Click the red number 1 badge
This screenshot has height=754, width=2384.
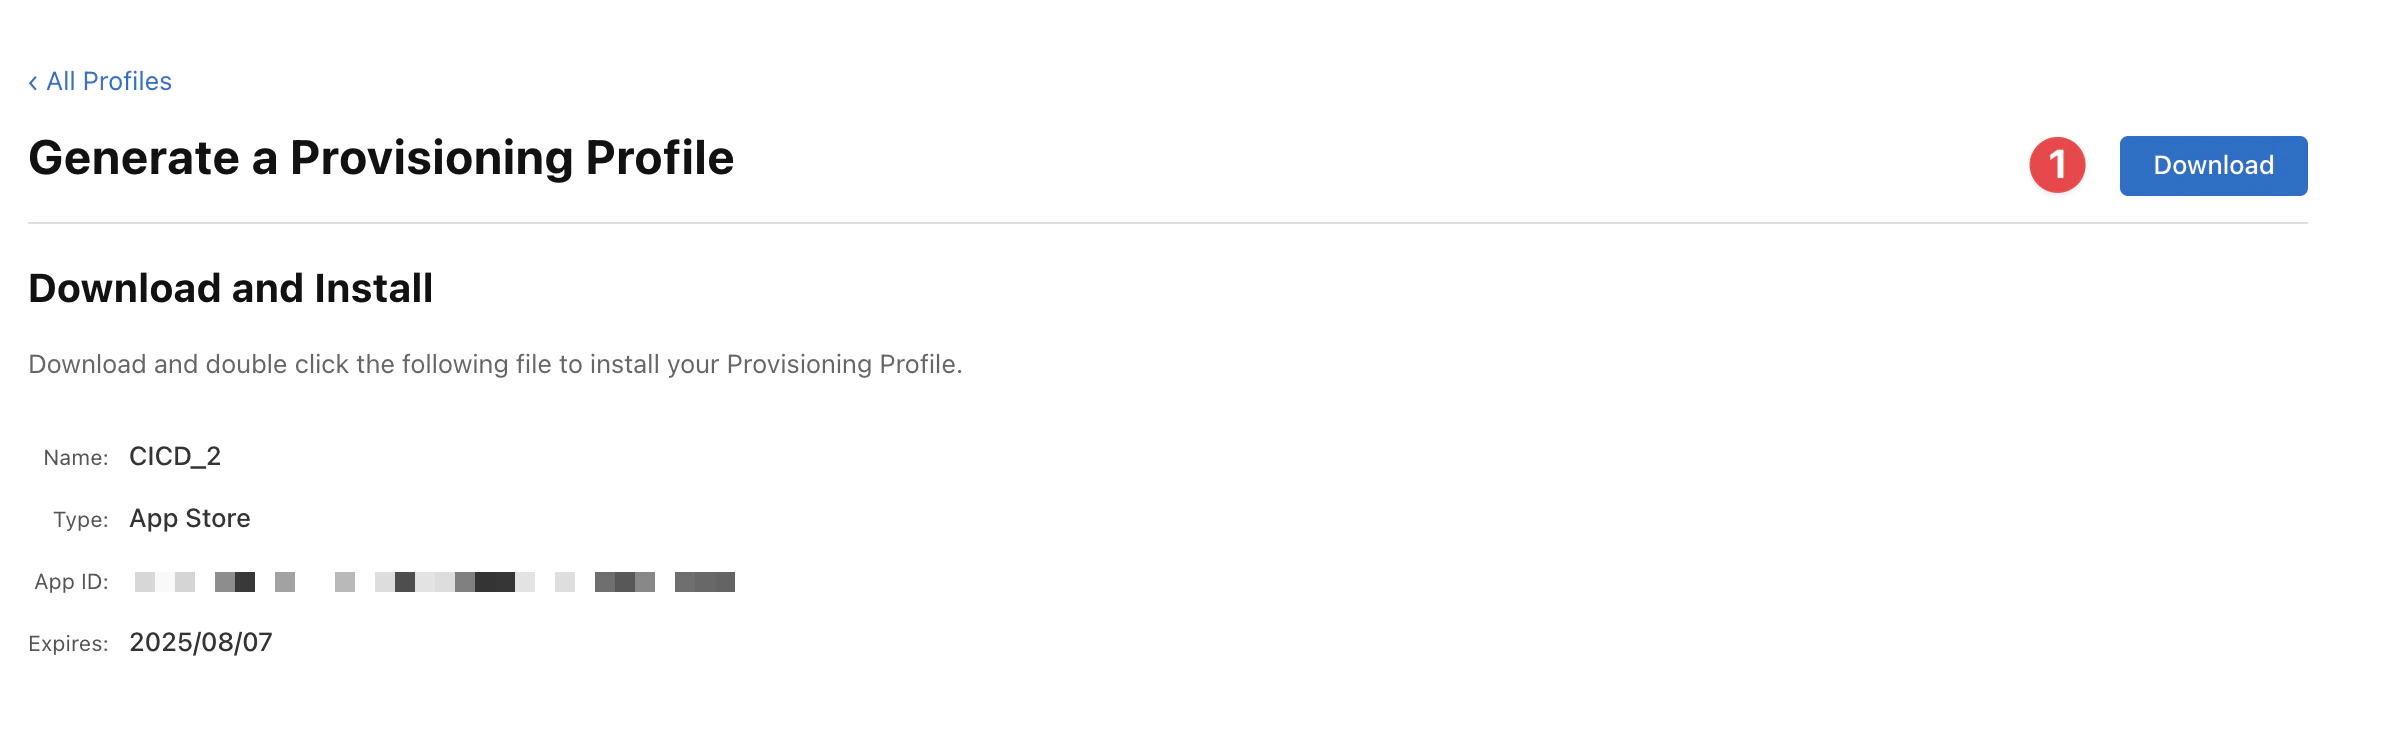point(2056,165)
